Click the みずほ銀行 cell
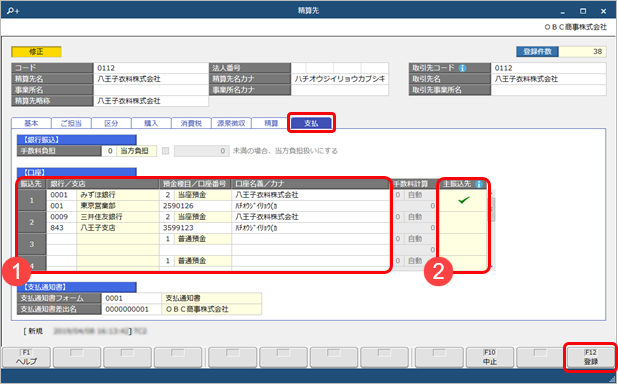The height and width of the screenshot is (384, 618). click(x=118, y=195)
